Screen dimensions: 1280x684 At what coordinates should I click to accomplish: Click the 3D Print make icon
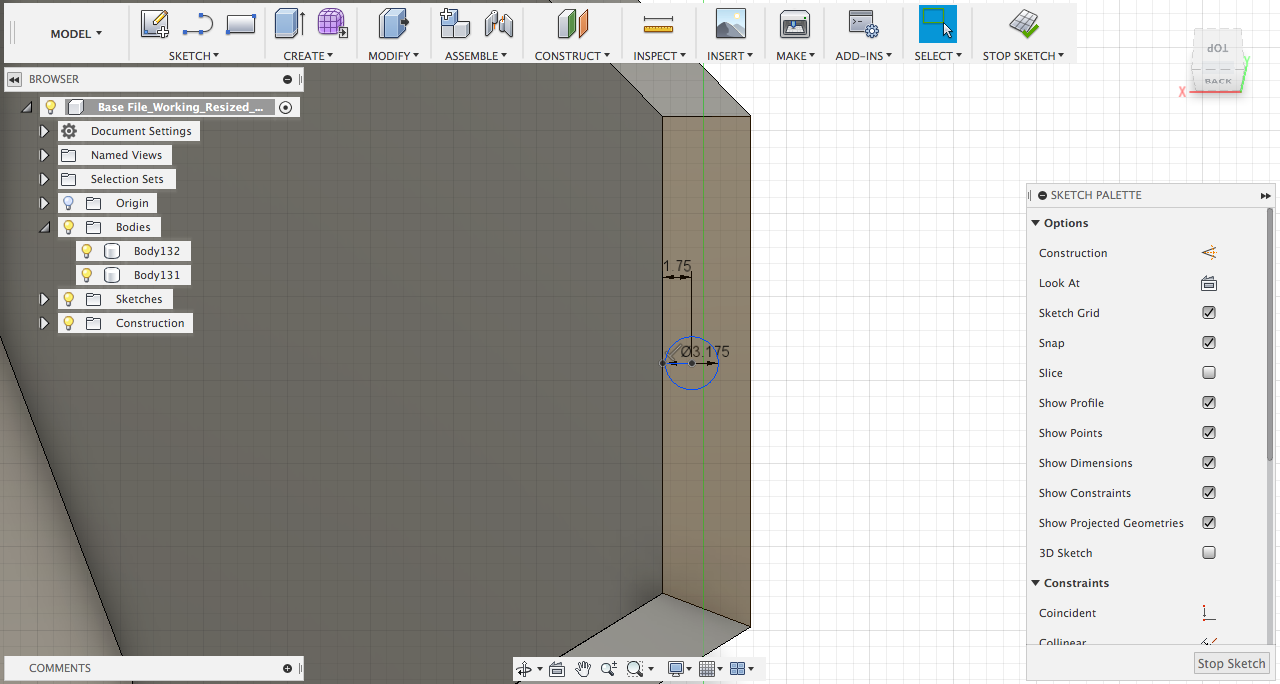click(795, 24)
